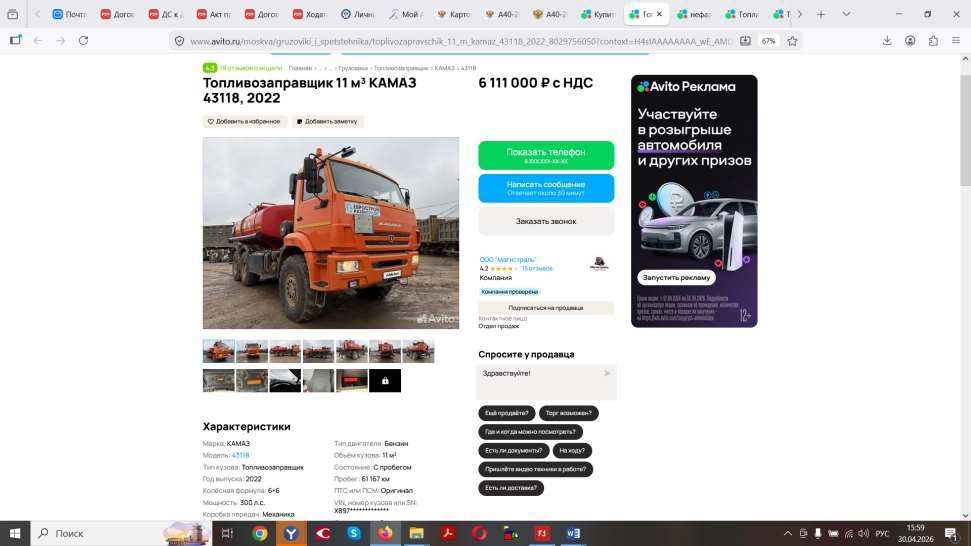Switch to the Ходат tab
971x546 pixels.
point(310,14)
